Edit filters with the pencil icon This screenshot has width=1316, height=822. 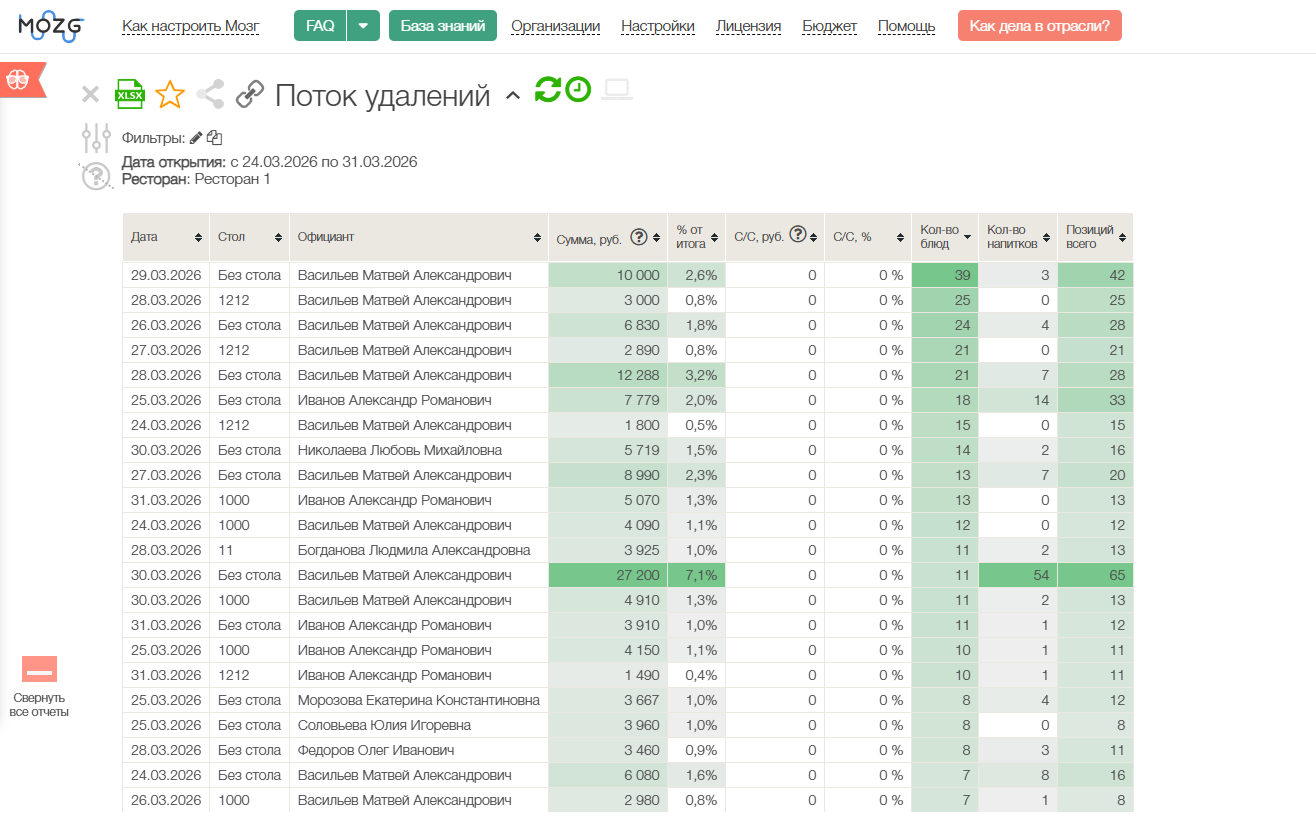(x=196, y=138)
